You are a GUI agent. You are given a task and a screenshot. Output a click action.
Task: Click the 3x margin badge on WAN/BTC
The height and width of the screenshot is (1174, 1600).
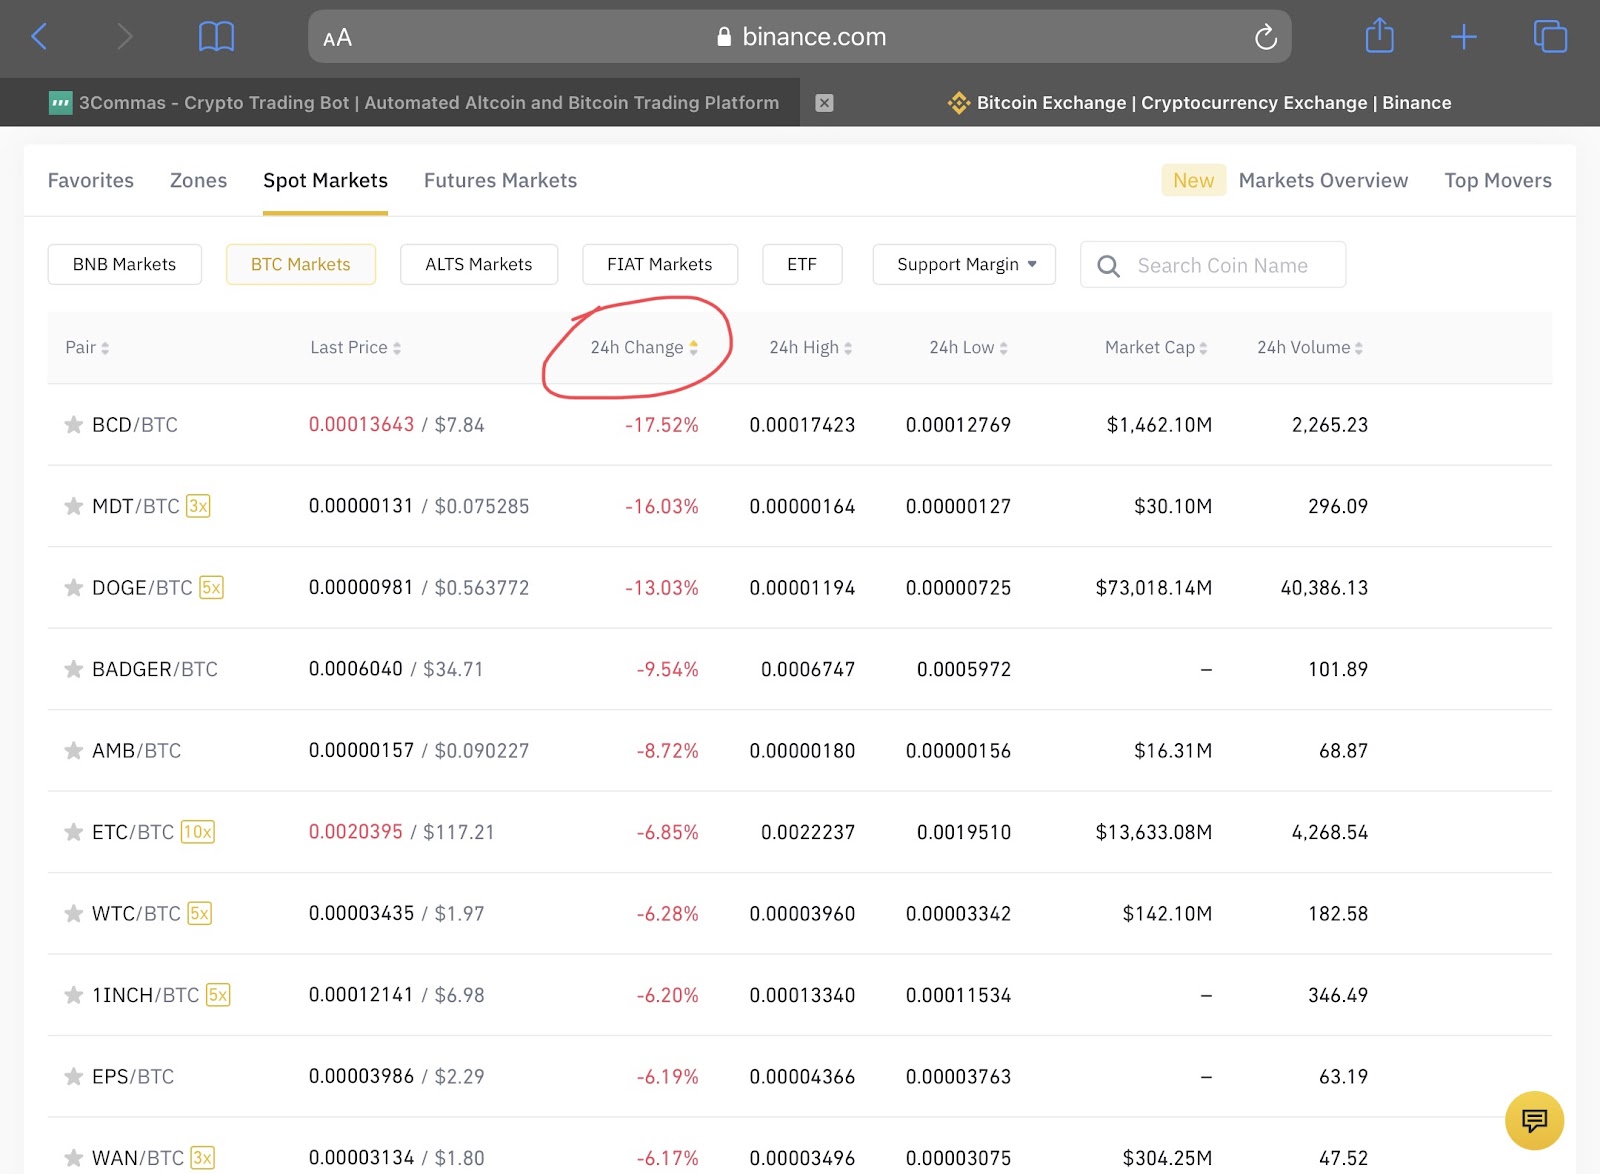point(202,1158)
